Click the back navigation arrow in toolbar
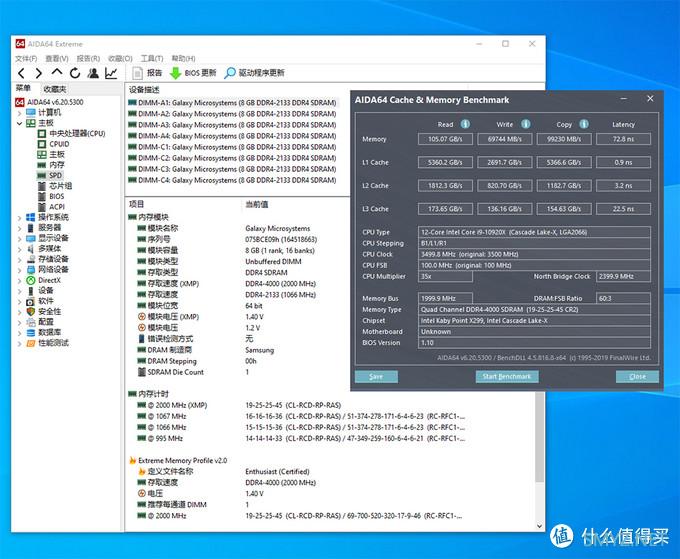The image size is (680, 559). 21,73
